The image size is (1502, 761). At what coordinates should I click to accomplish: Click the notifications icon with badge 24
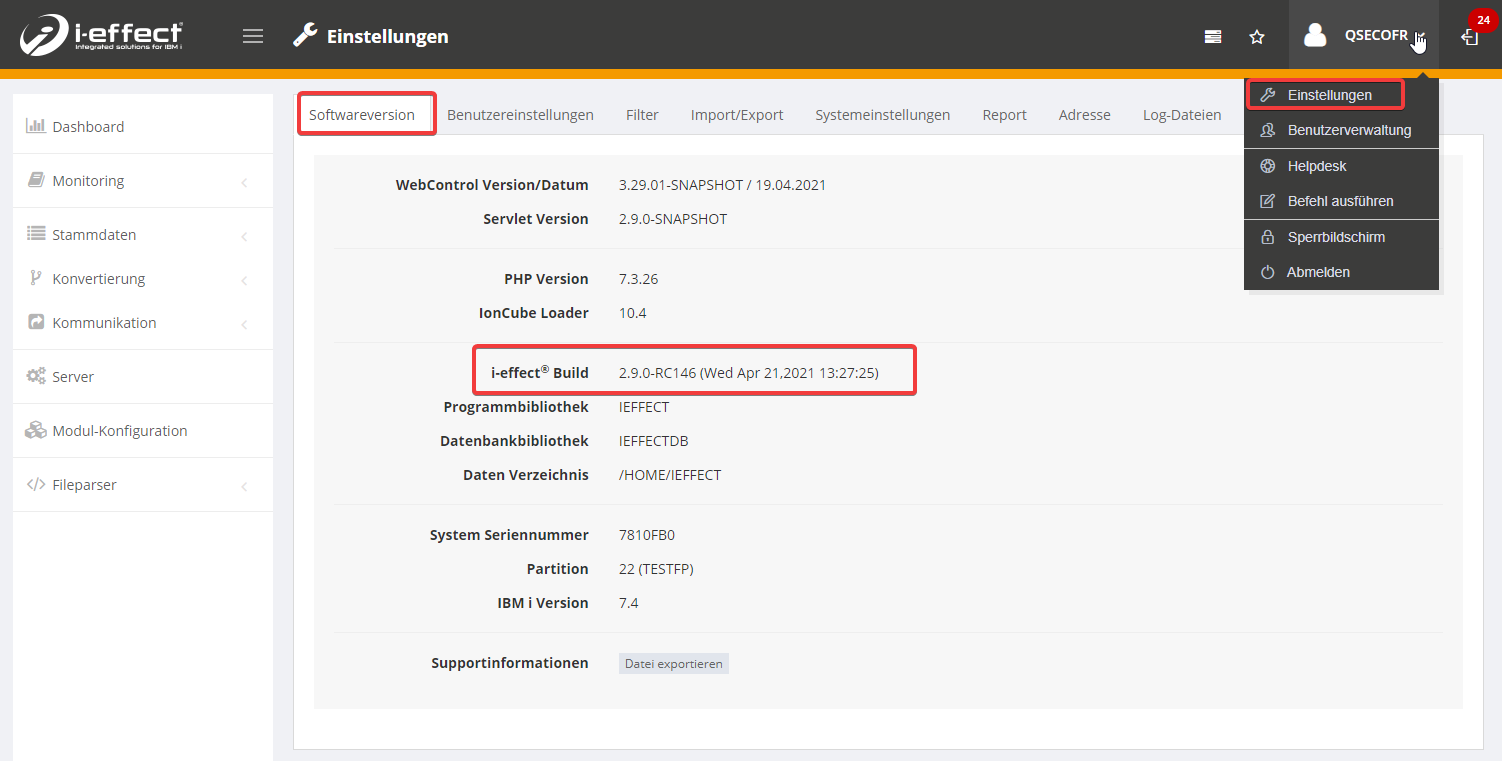(1470, 36)
